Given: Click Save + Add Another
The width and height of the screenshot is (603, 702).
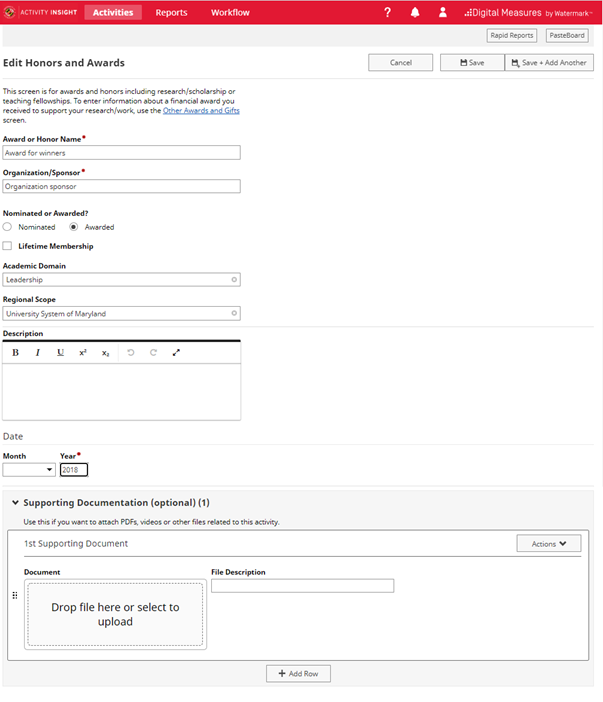Looking at the screenshot, I should (x=549, y=63).
